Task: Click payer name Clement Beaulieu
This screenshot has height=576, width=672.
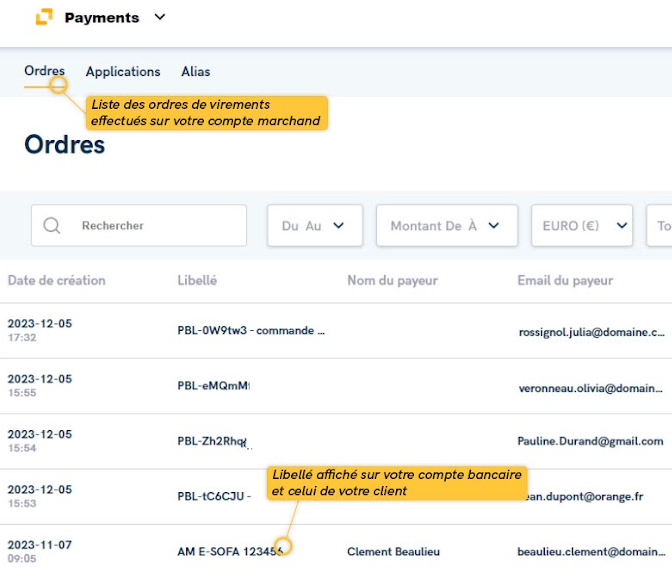Action: [x=393, y=552]
